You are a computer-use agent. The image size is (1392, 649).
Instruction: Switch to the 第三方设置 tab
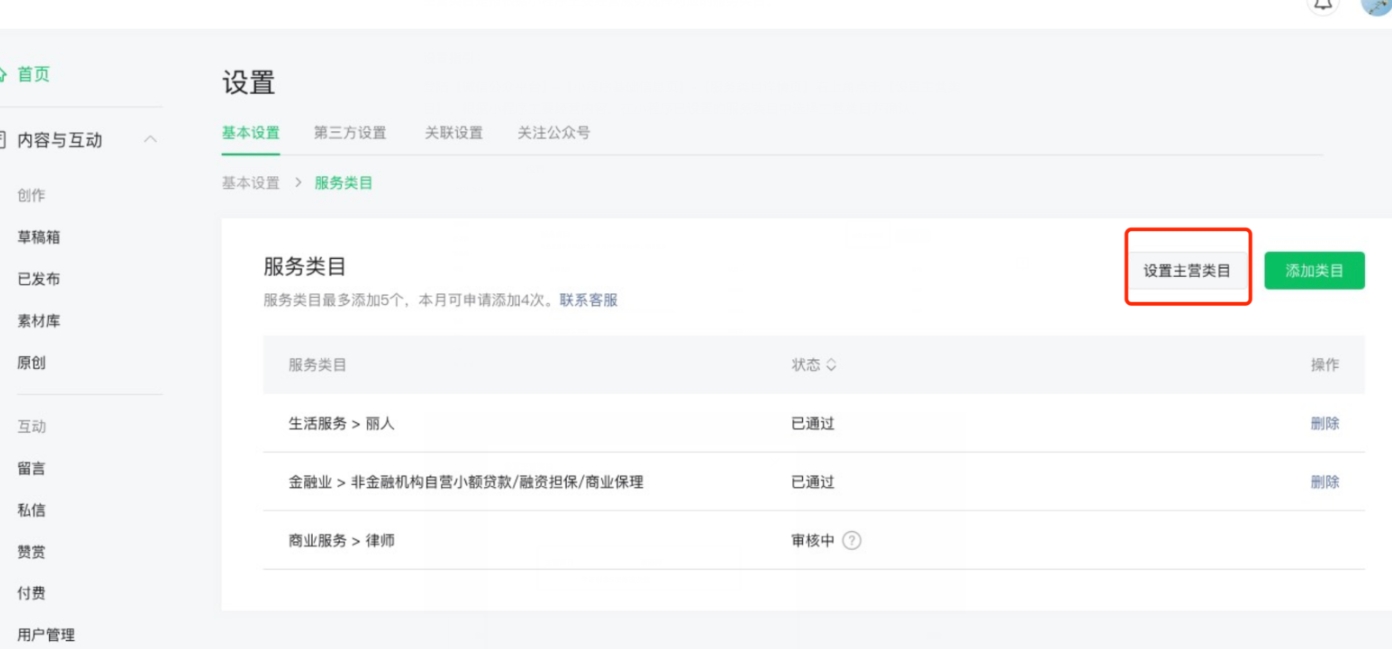coord(352,131)
